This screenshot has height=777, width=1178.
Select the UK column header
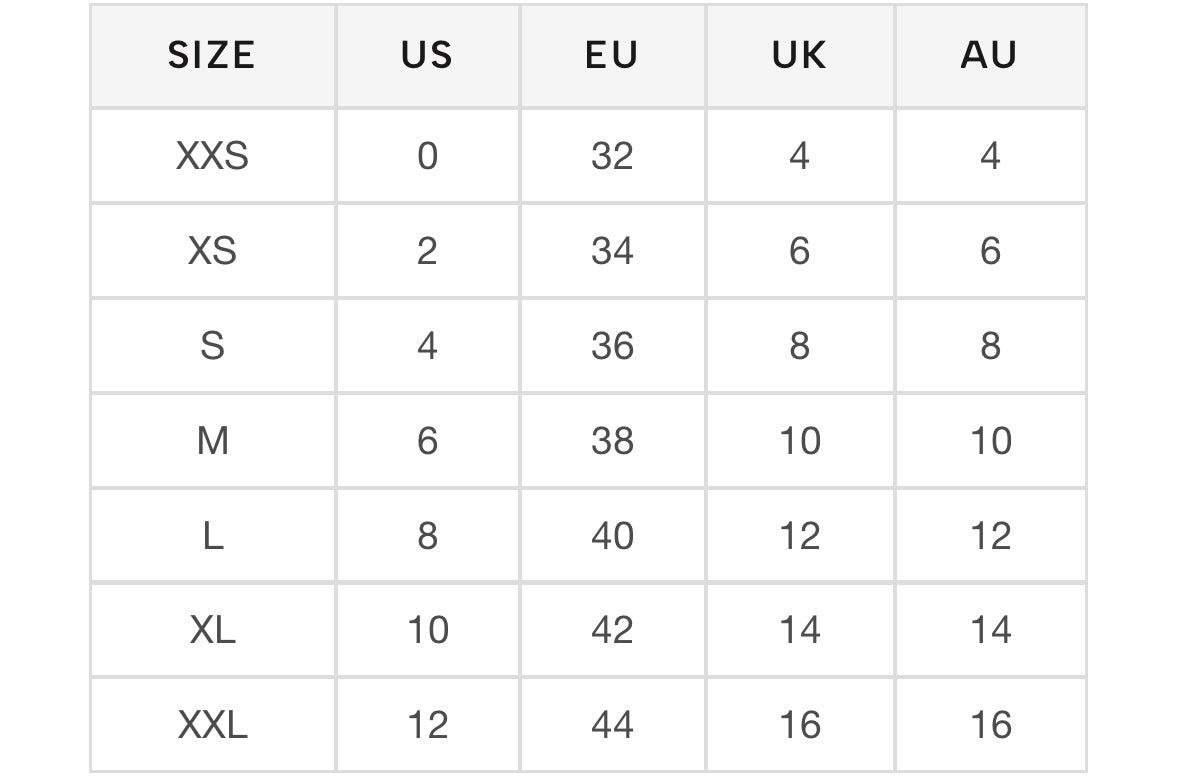(x=799, y=56)
